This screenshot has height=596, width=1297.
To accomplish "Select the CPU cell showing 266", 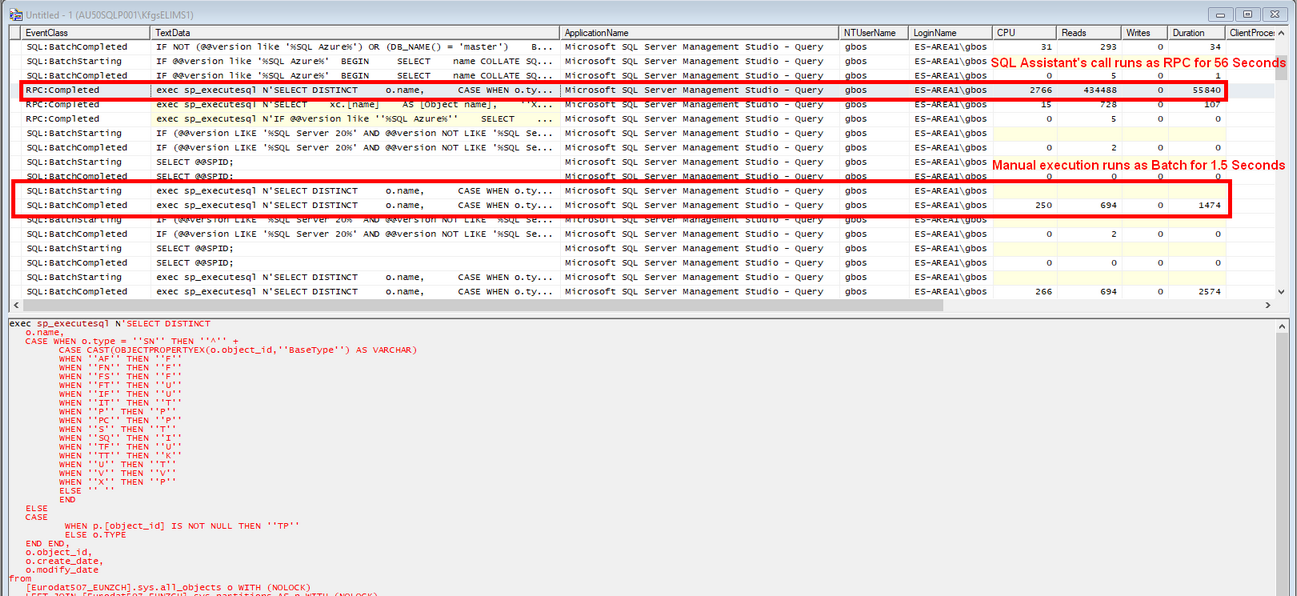I will coord(1024,292).
